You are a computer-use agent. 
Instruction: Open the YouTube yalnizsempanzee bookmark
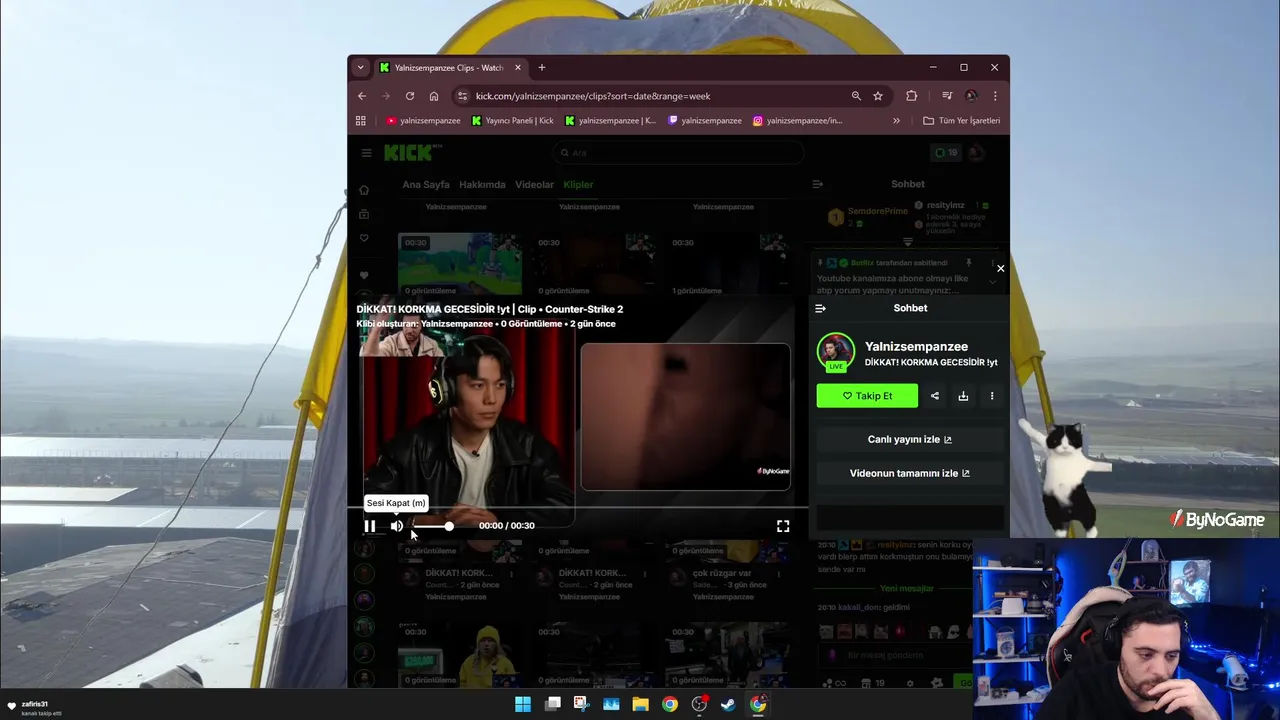pyautogui.click(x=423, y=121)
